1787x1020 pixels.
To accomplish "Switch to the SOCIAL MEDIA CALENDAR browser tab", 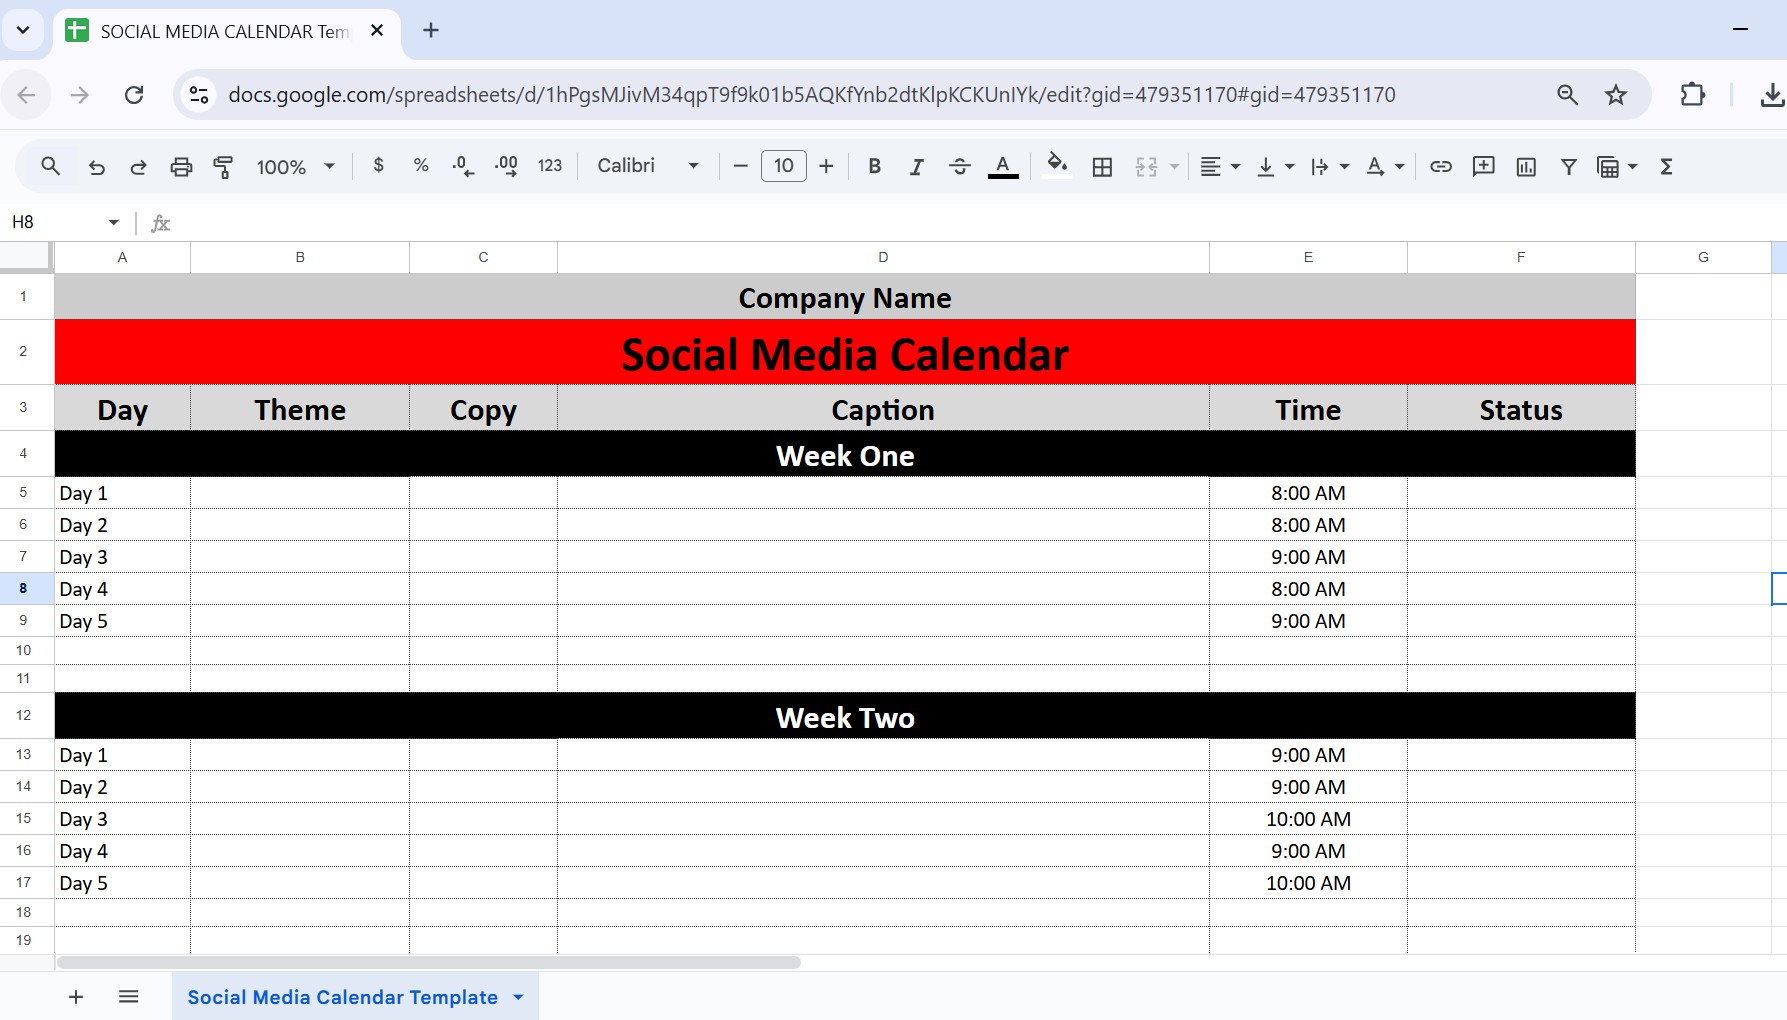I will coord(220,31).
